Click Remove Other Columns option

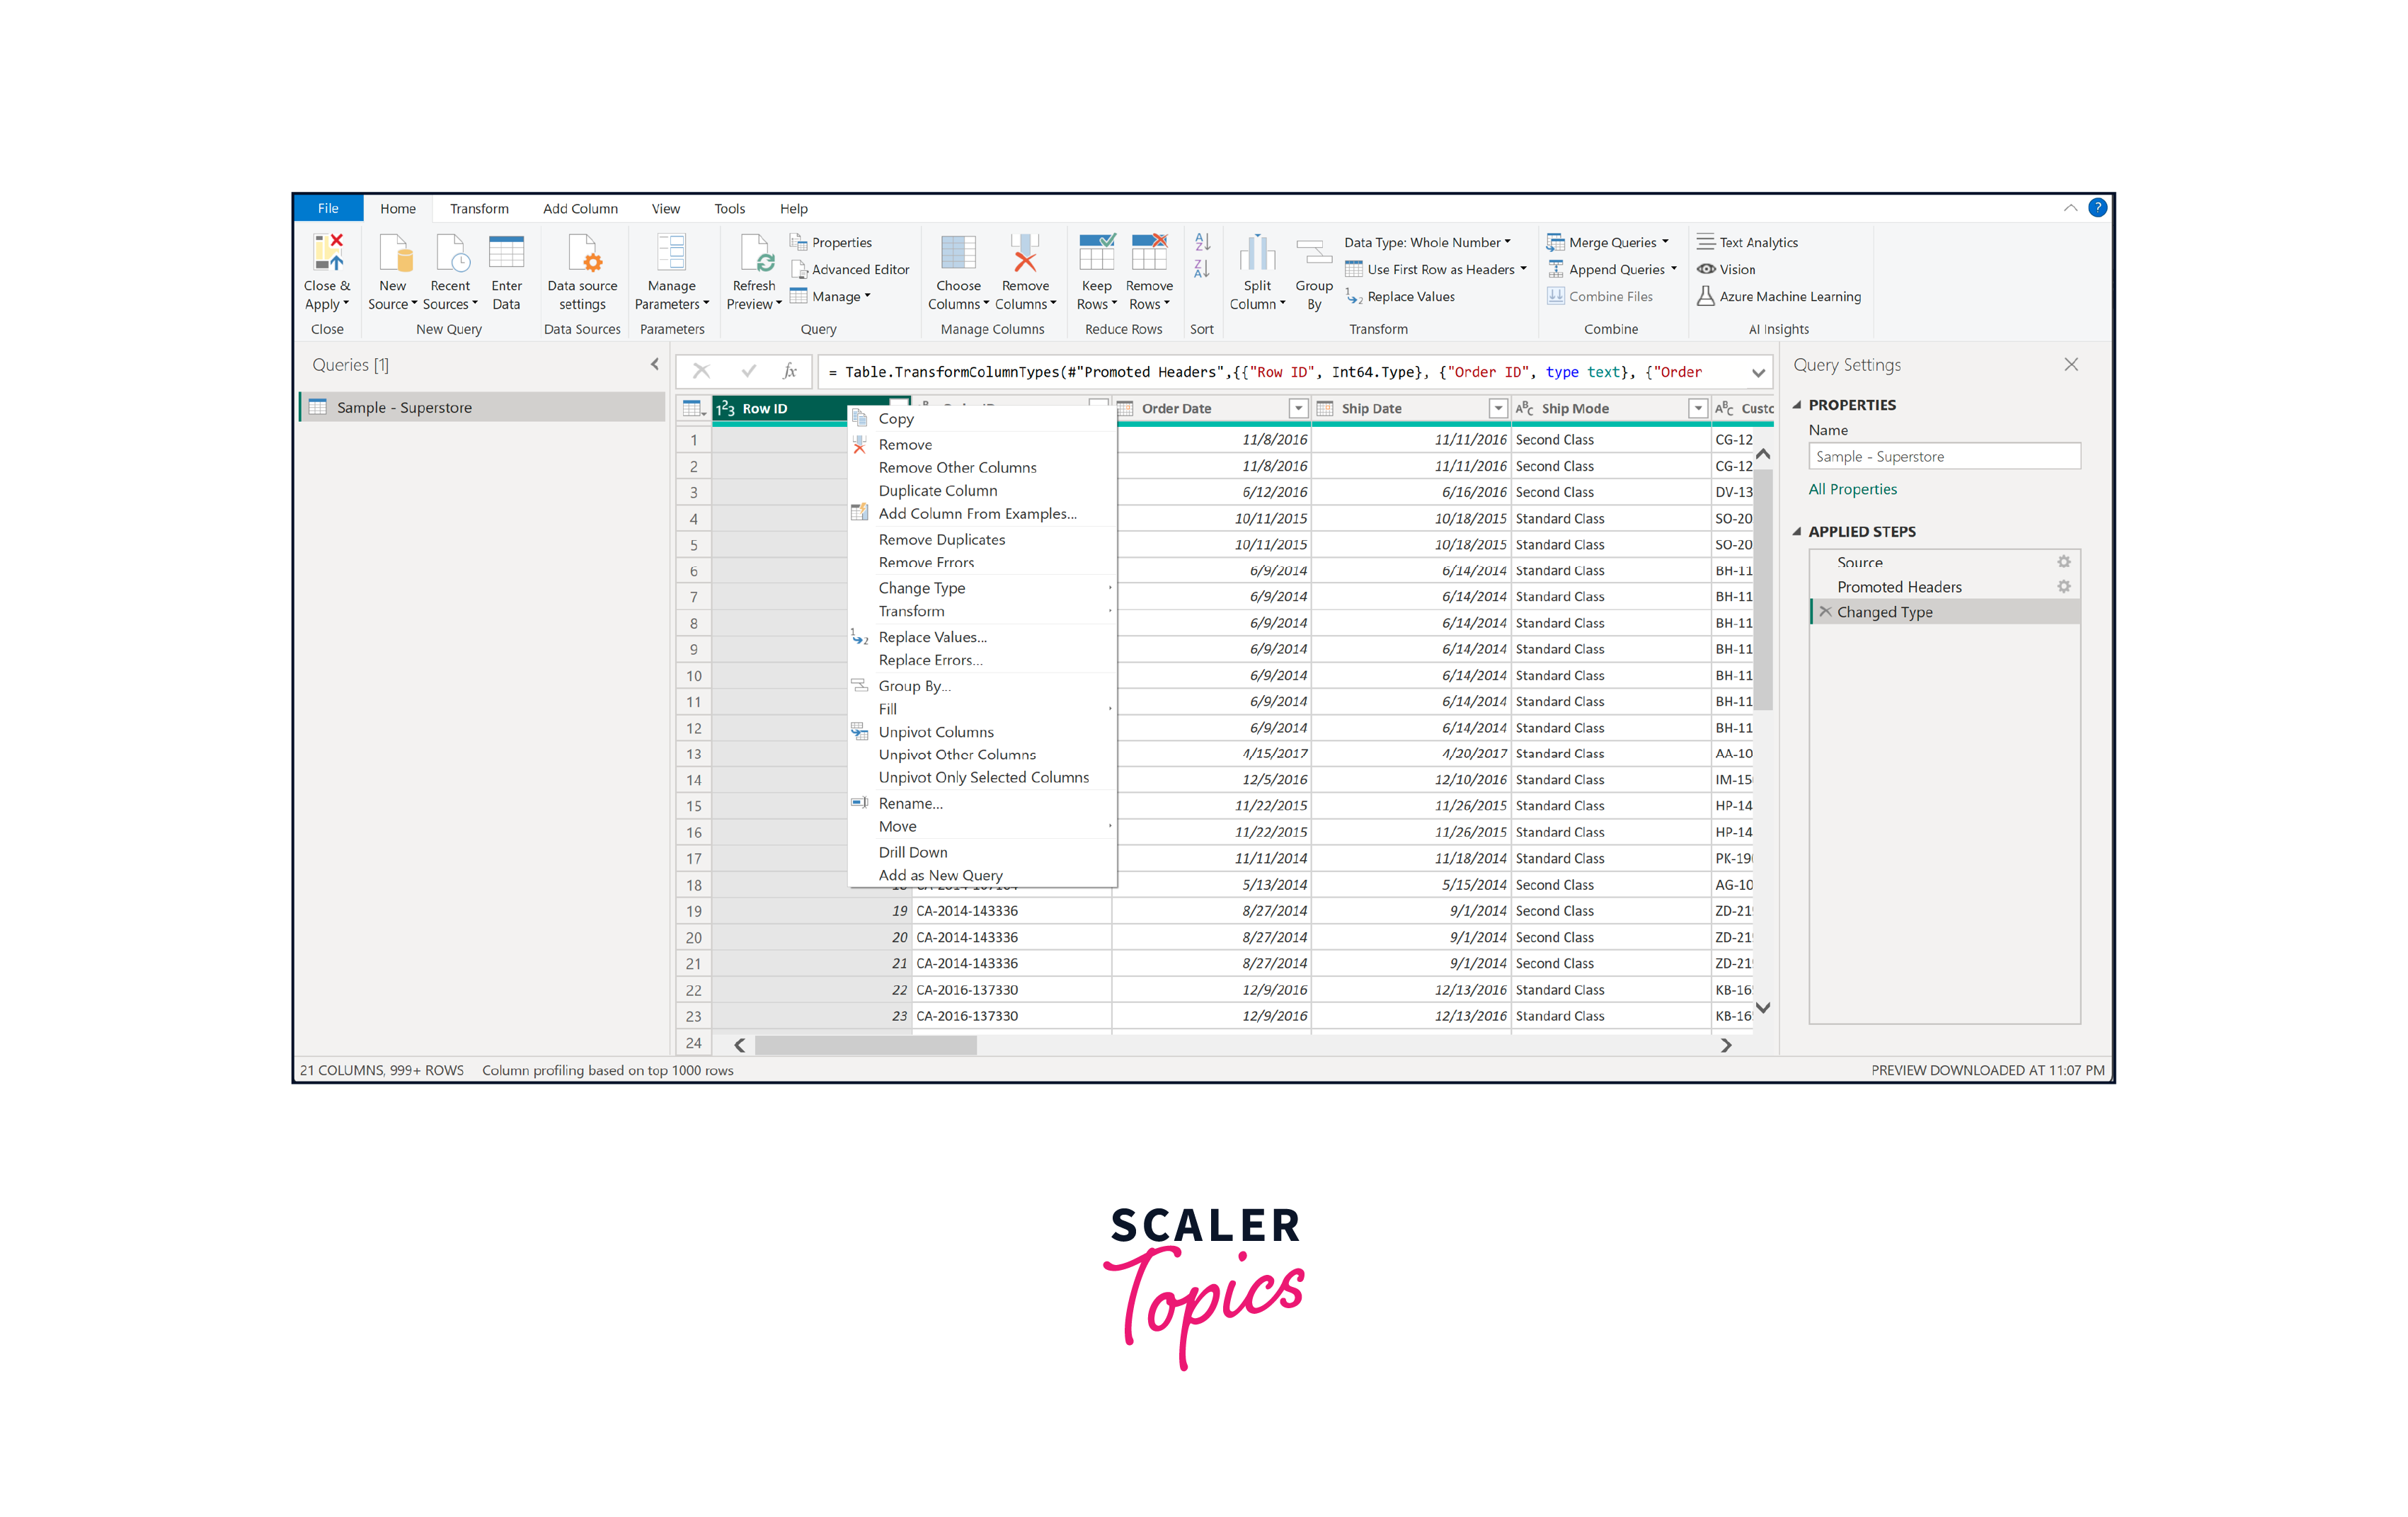(x=959, y=466)
